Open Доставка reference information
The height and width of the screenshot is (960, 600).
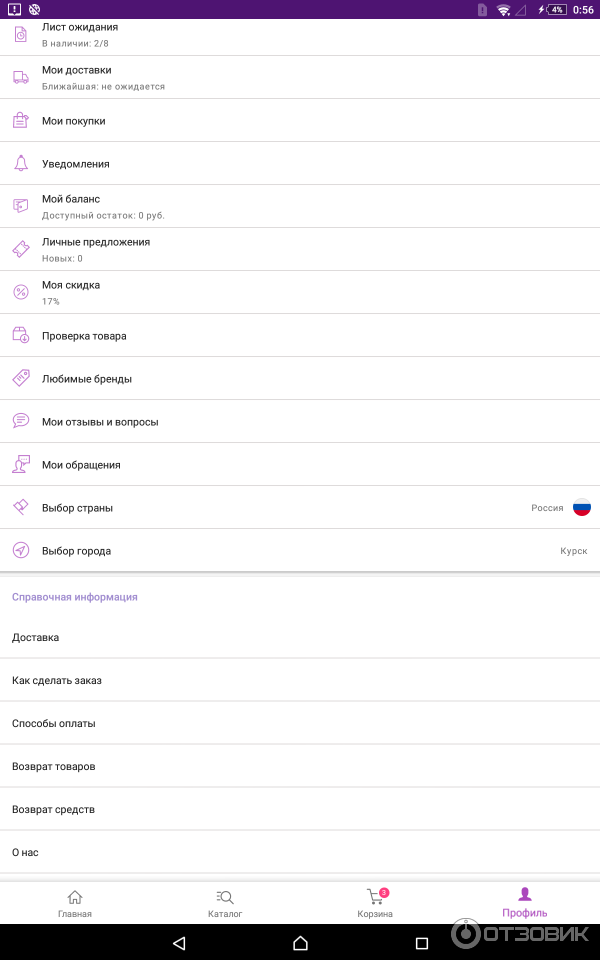click(x=300, y=637)
